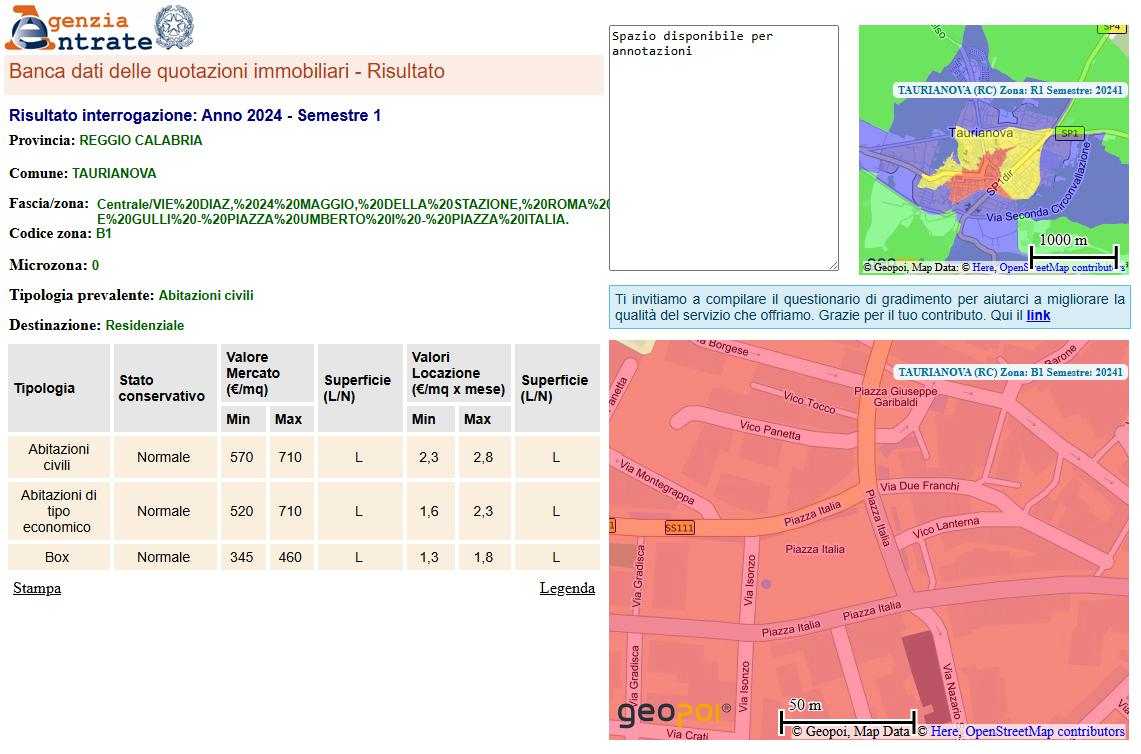This screenshot has width=1141, height=754.
Task: Click the Piazza Giuseppe Garibaldi label on the map
Action: (896, 397)
